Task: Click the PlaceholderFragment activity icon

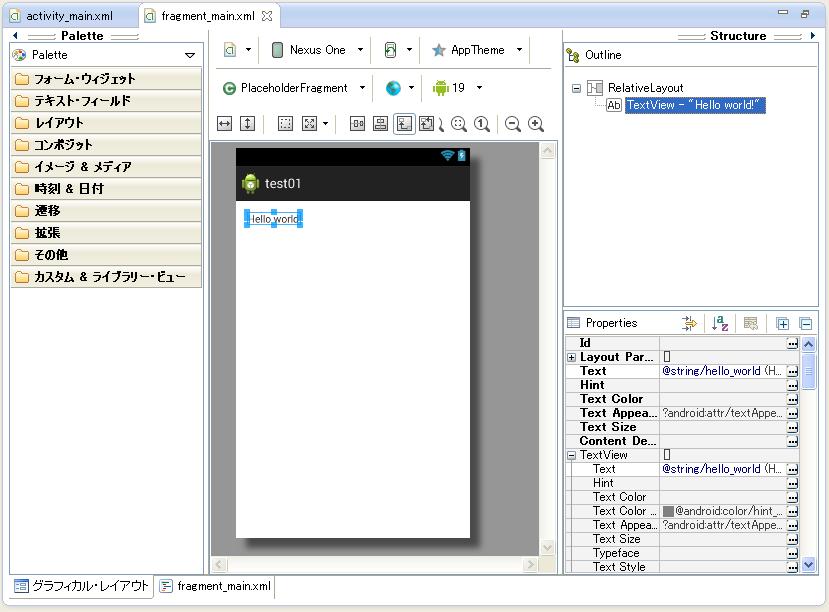Action: [229, 88]
